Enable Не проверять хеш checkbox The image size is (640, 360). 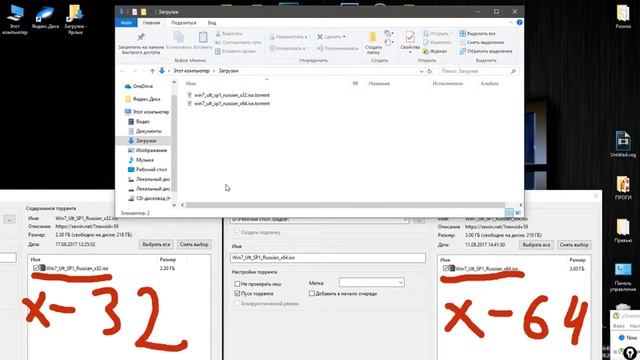(x=237, y=284)
